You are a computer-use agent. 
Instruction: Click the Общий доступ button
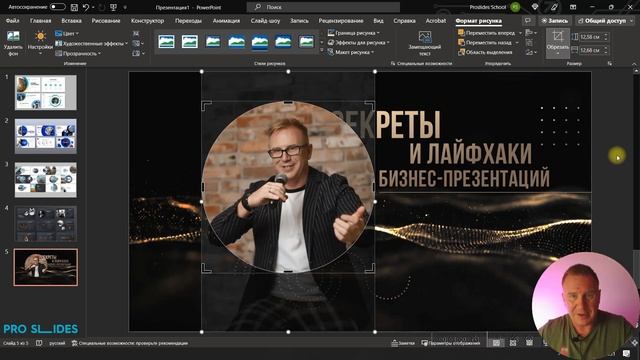(x=605, y=20)
